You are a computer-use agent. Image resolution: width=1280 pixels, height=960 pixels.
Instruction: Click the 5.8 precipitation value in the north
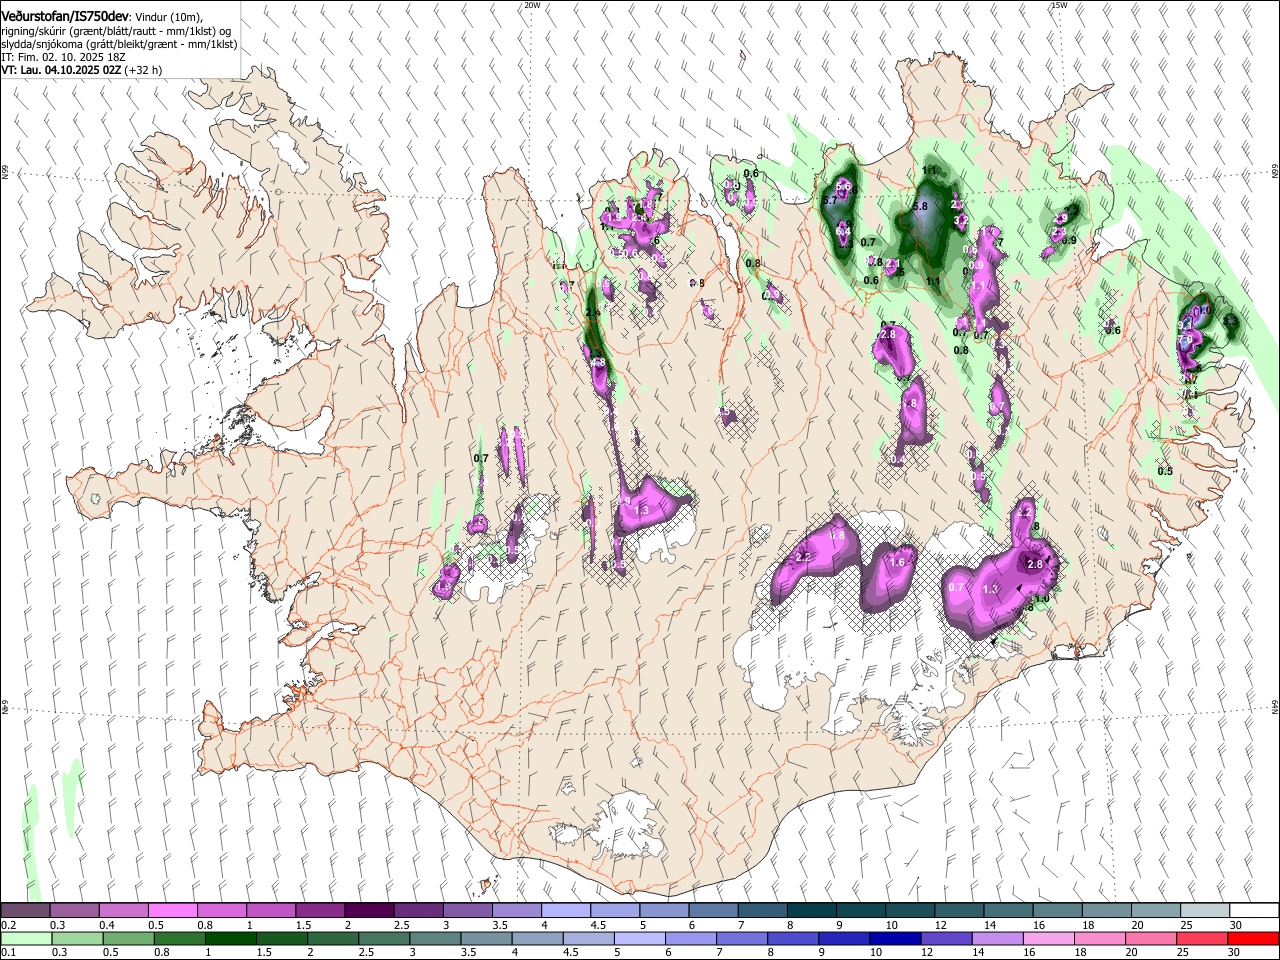pyautogui.click(x=921, y=206)
